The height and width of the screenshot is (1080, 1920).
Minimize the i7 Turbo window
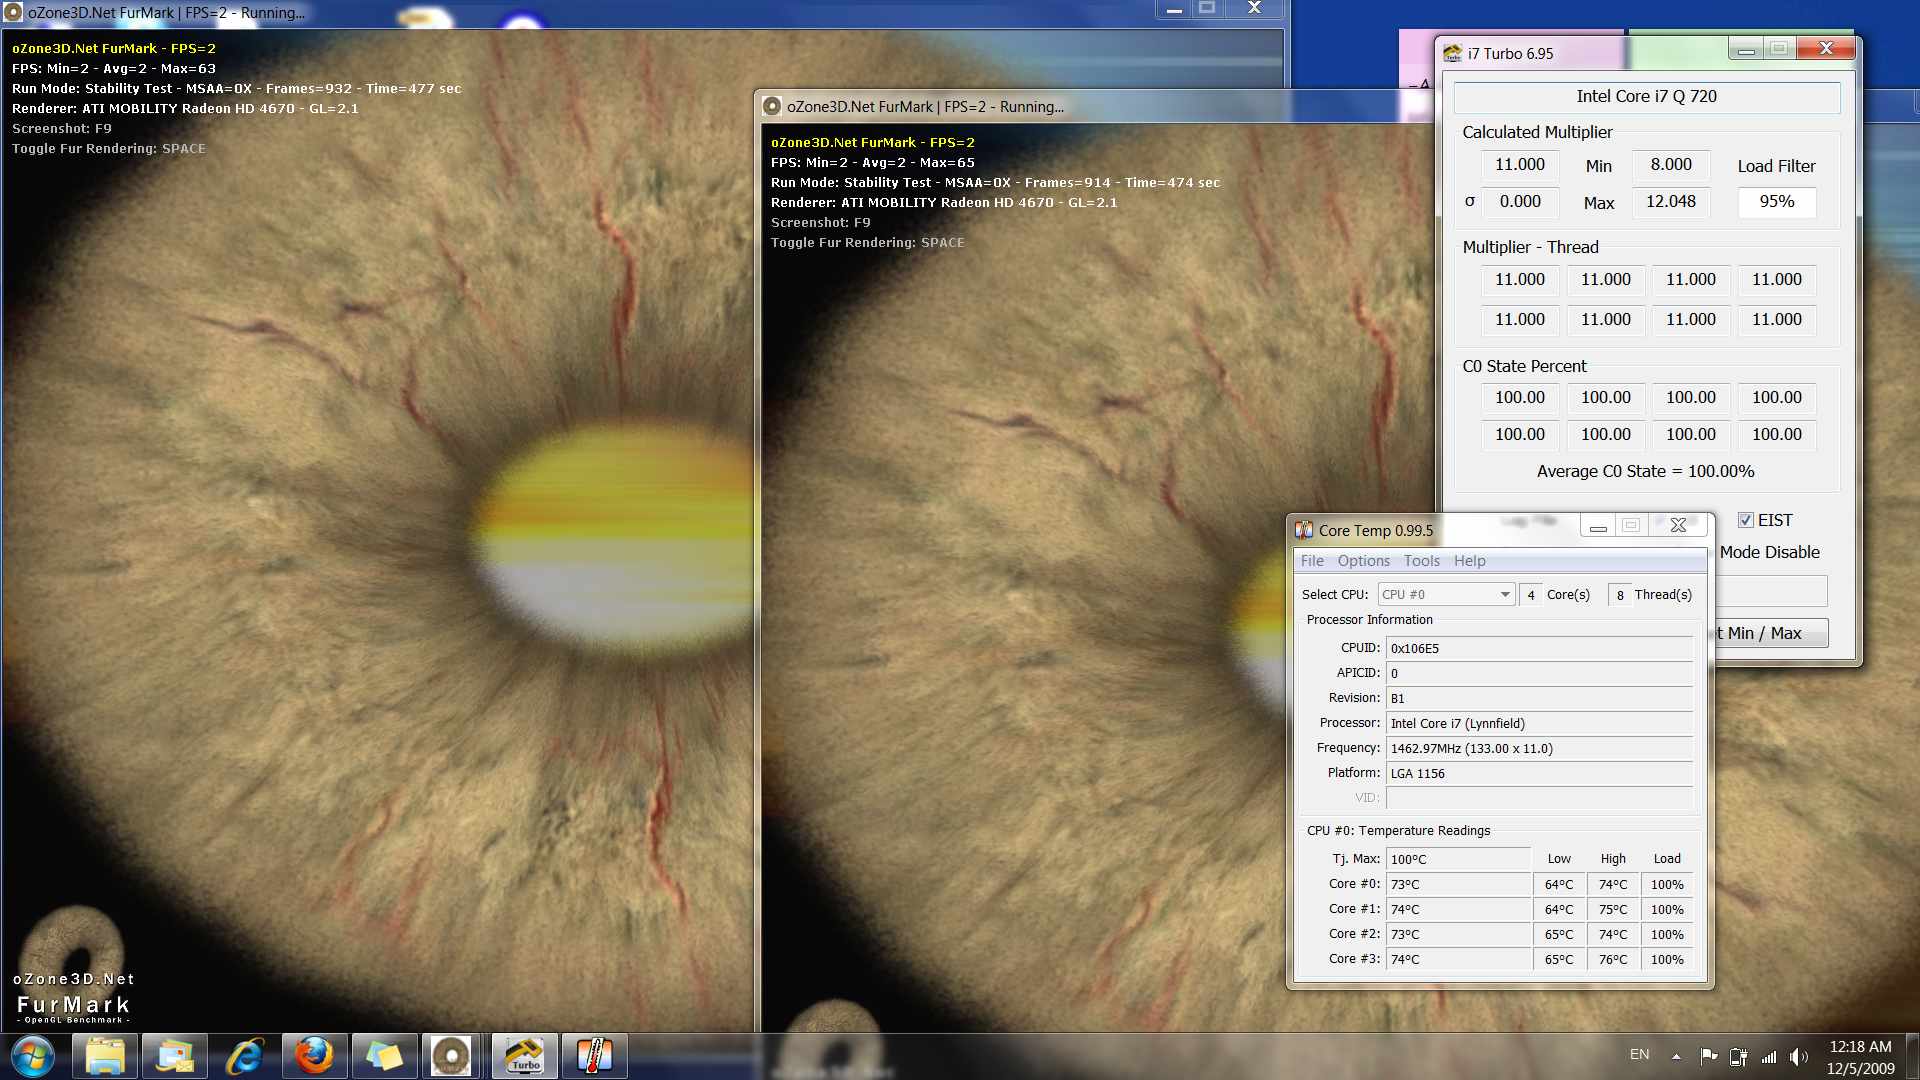pos(1746,49)
